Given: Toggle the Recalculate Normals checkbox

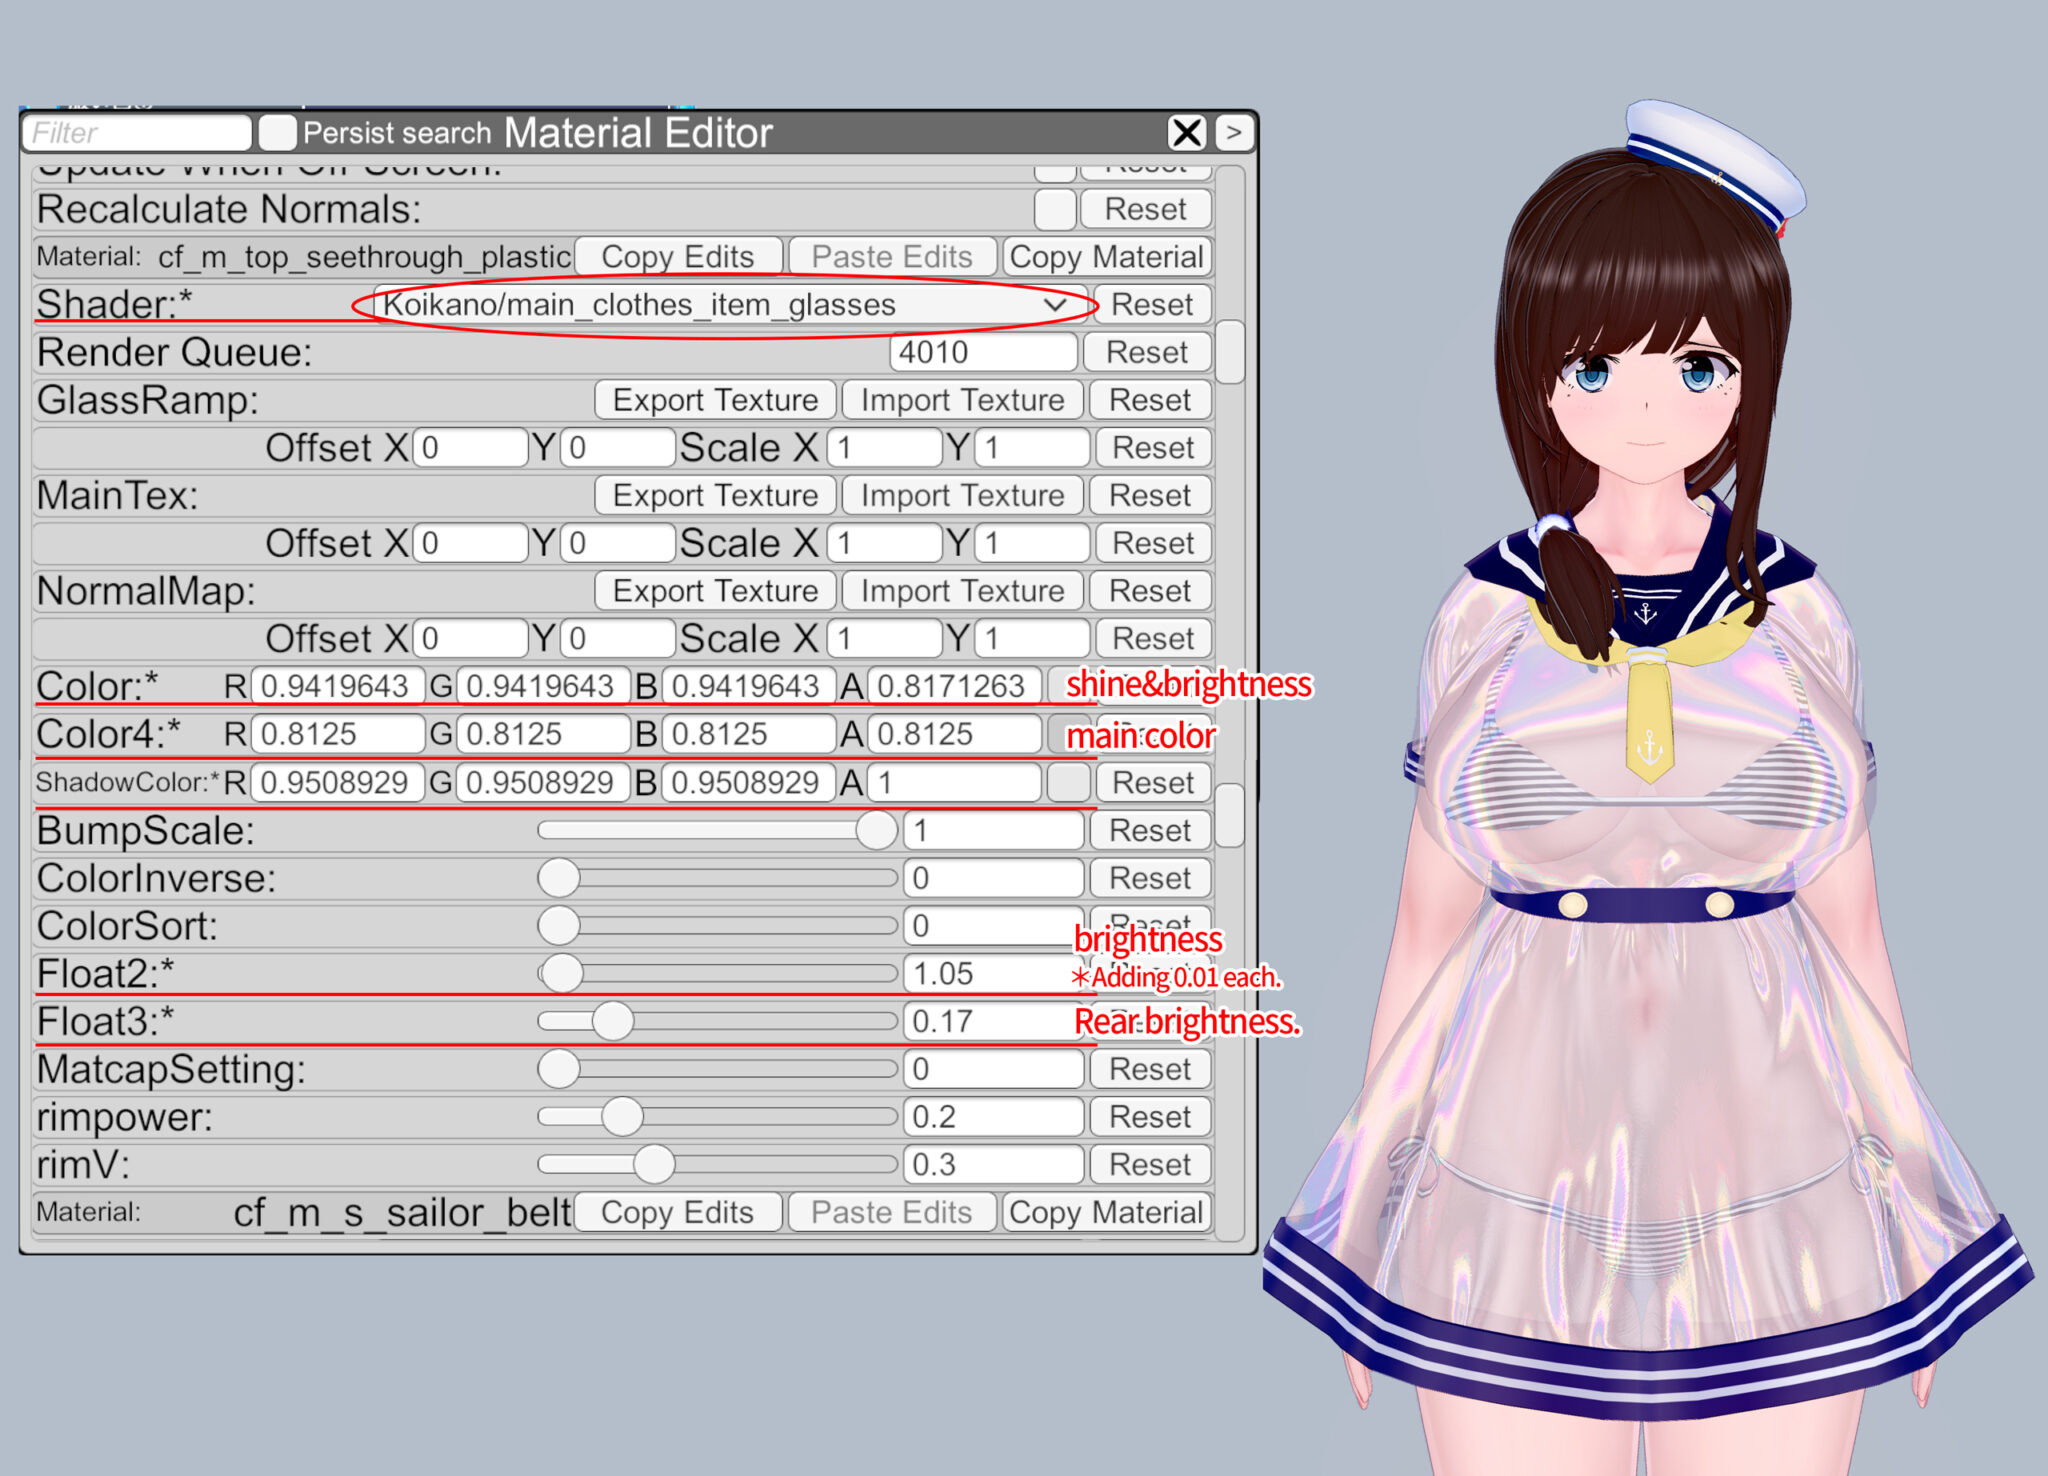Looking at the screenshot, I should click(1053, 208).
